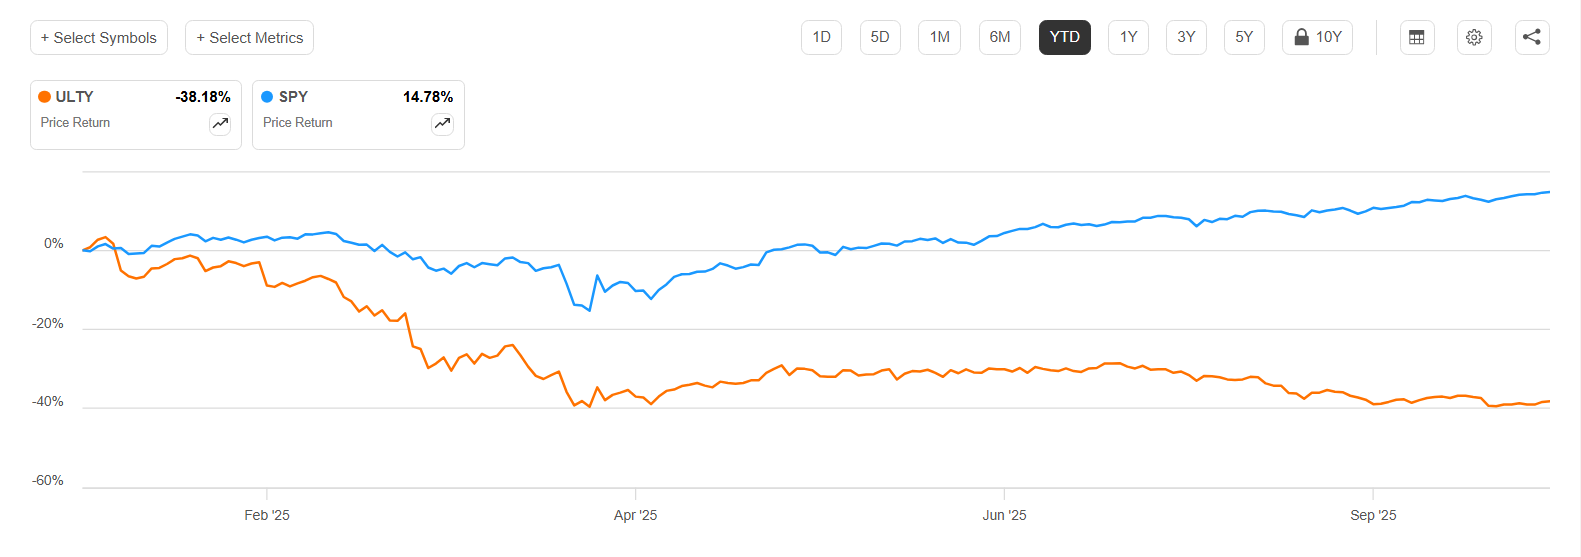Click the ULTY Price Return label
The image size is (1581, 557).
[76, 123]
